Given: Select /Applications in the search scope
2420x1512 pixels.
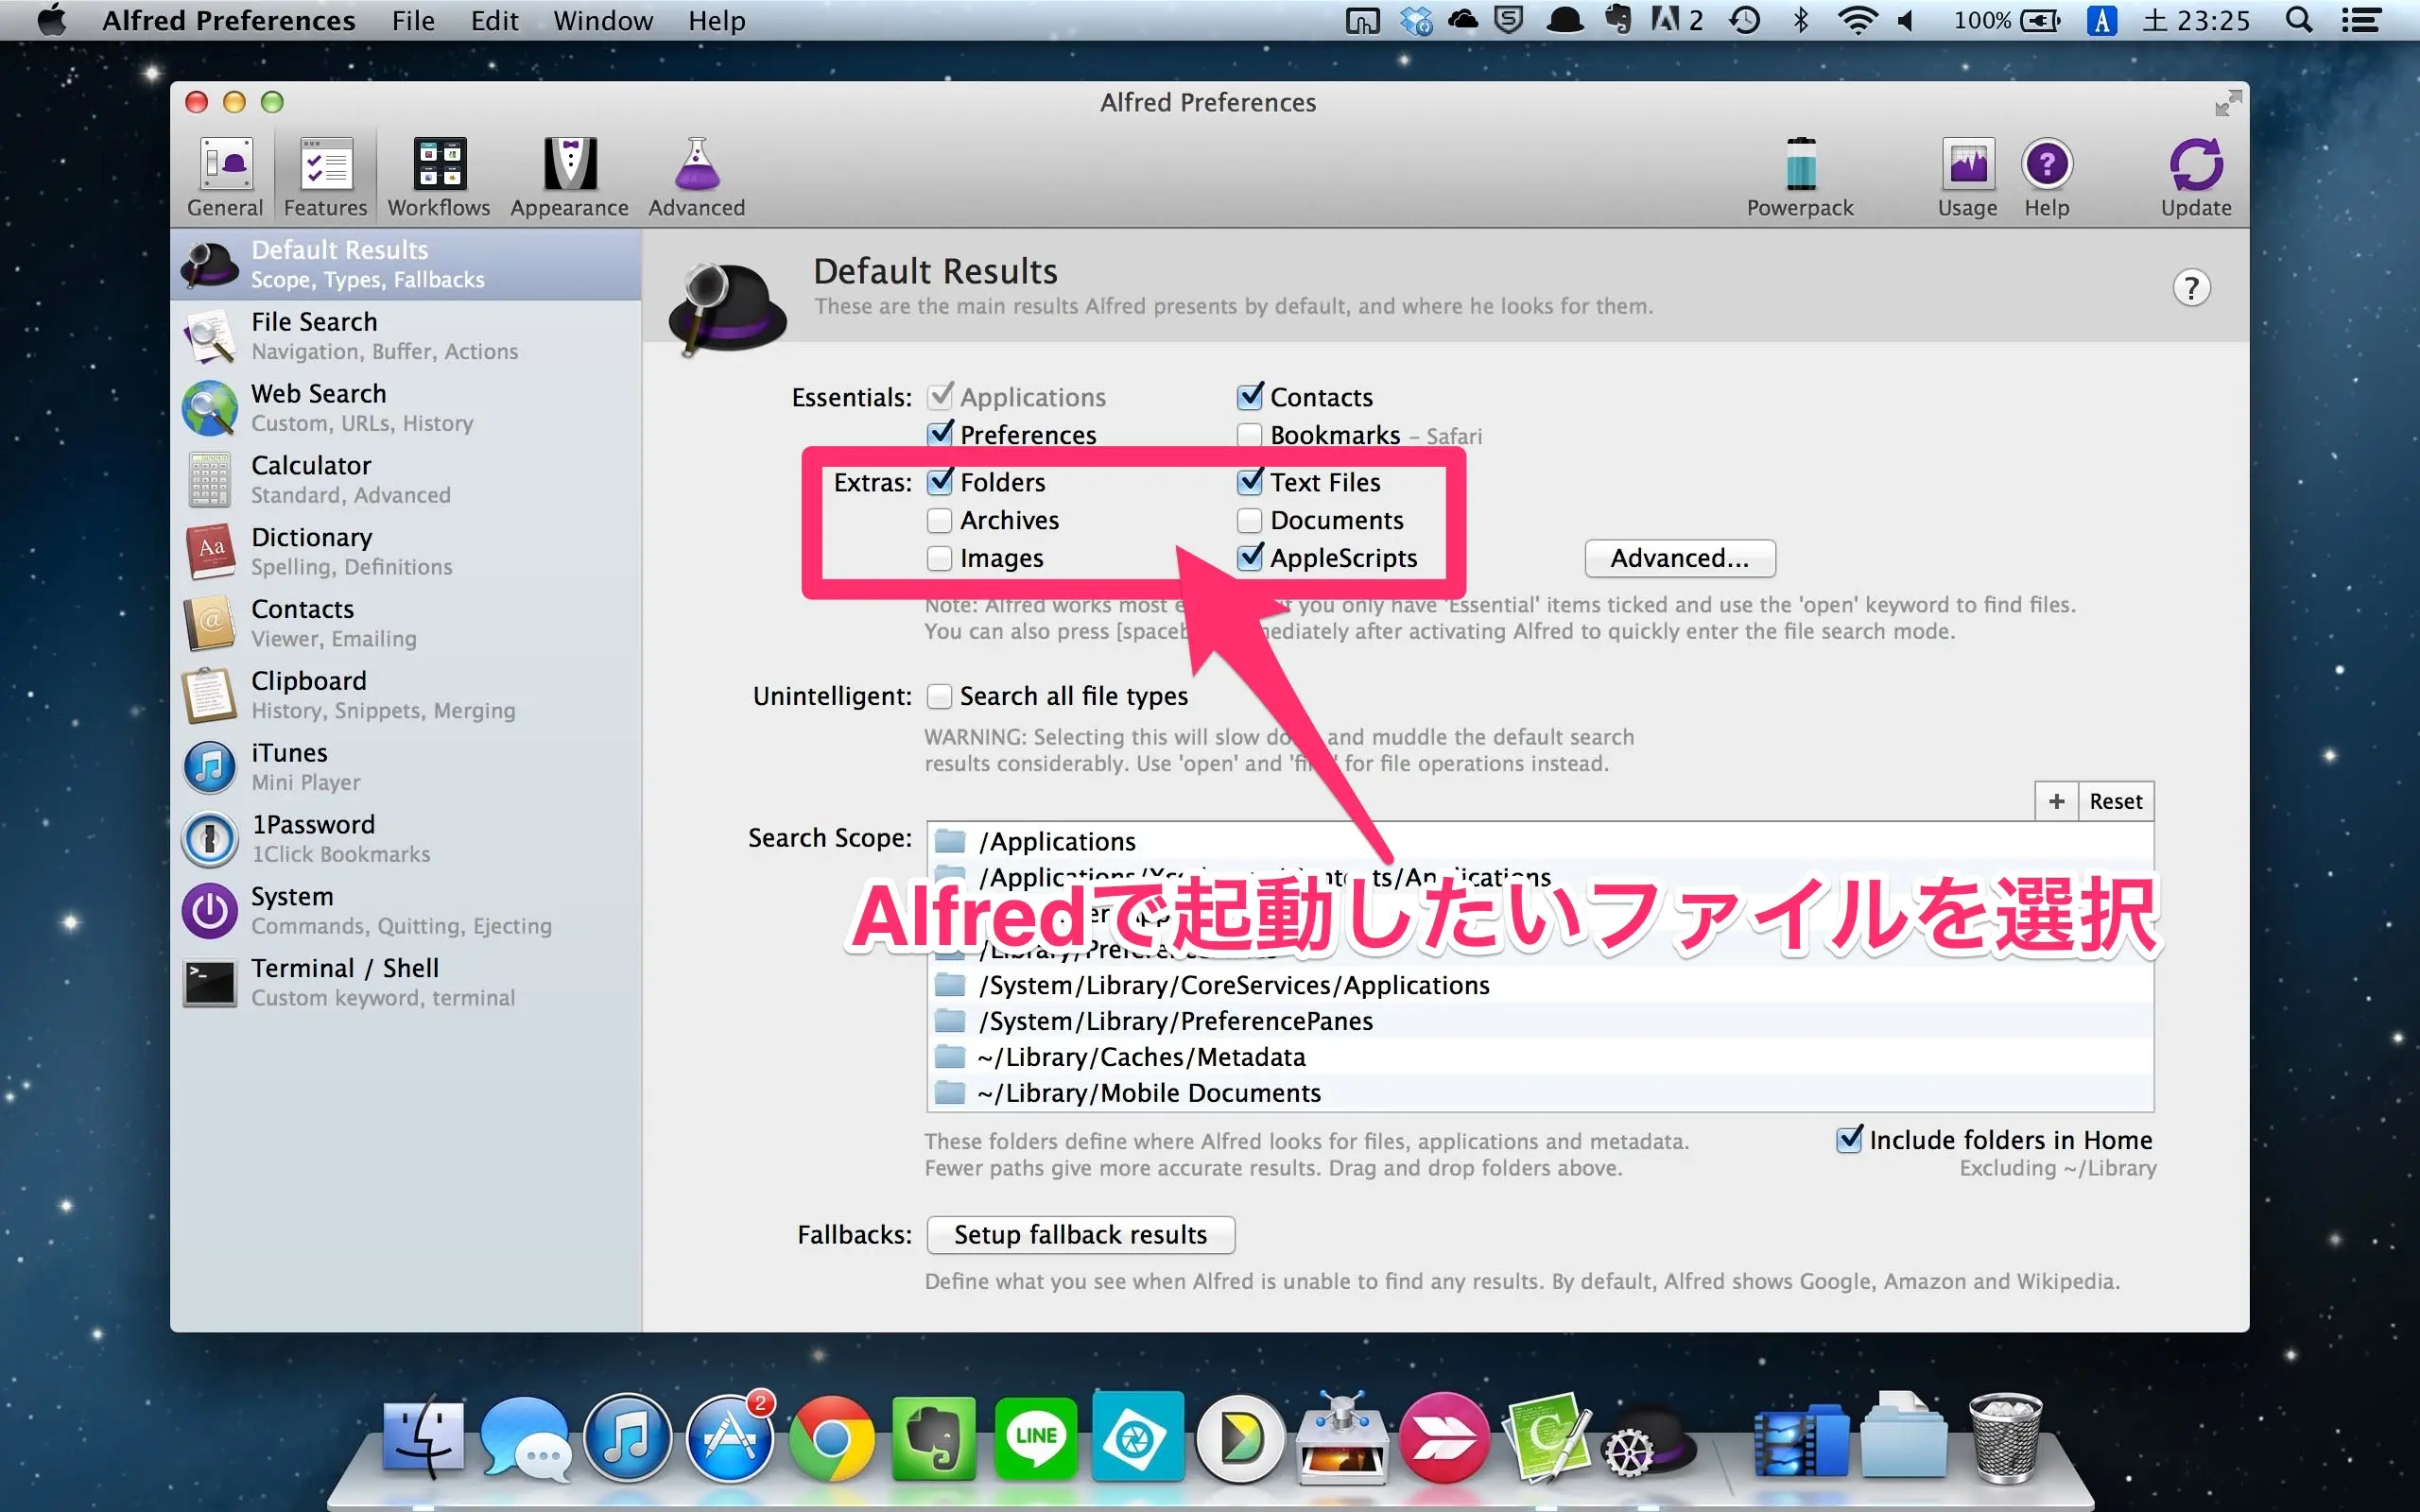Looking at the screenshot, I should point(1540,841).
